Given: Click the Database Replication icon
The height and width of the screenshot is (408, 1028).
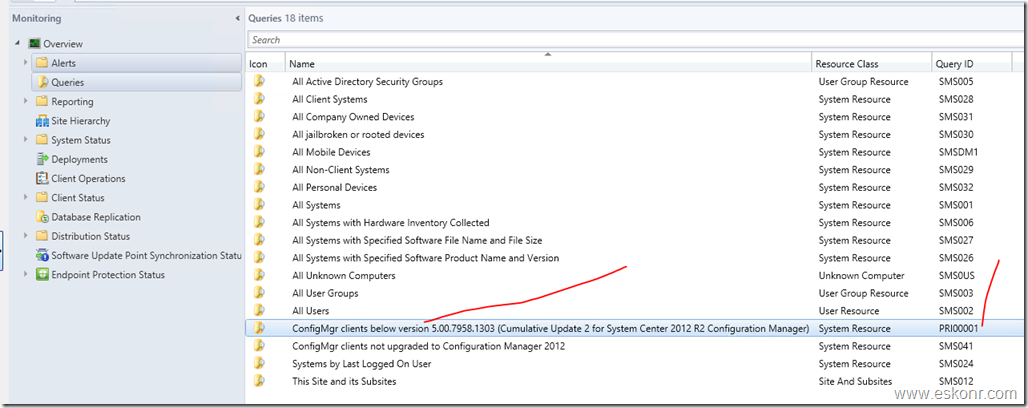Looking at the screenshot, I should 42,217.
